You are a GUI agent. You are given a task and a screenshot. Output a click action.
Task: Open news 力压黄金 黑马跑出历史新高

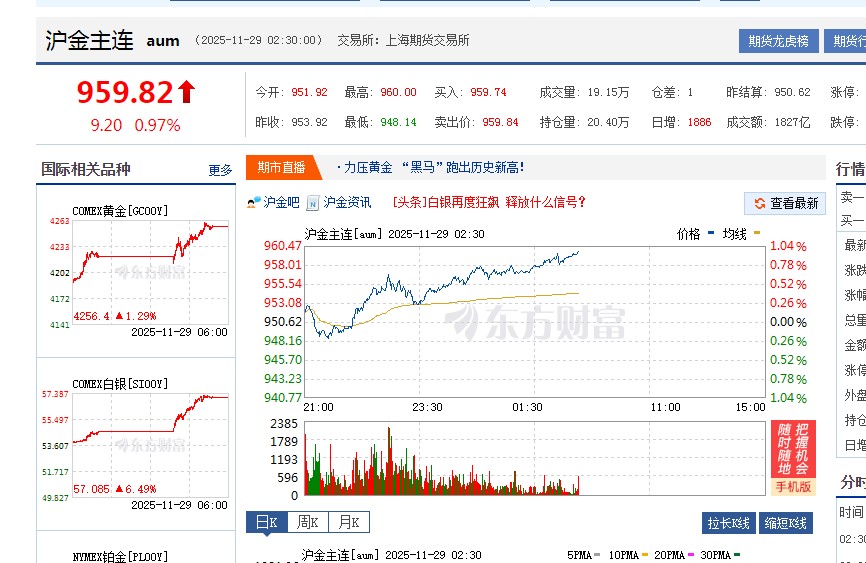pyautogui.click(x=430, y=167)
